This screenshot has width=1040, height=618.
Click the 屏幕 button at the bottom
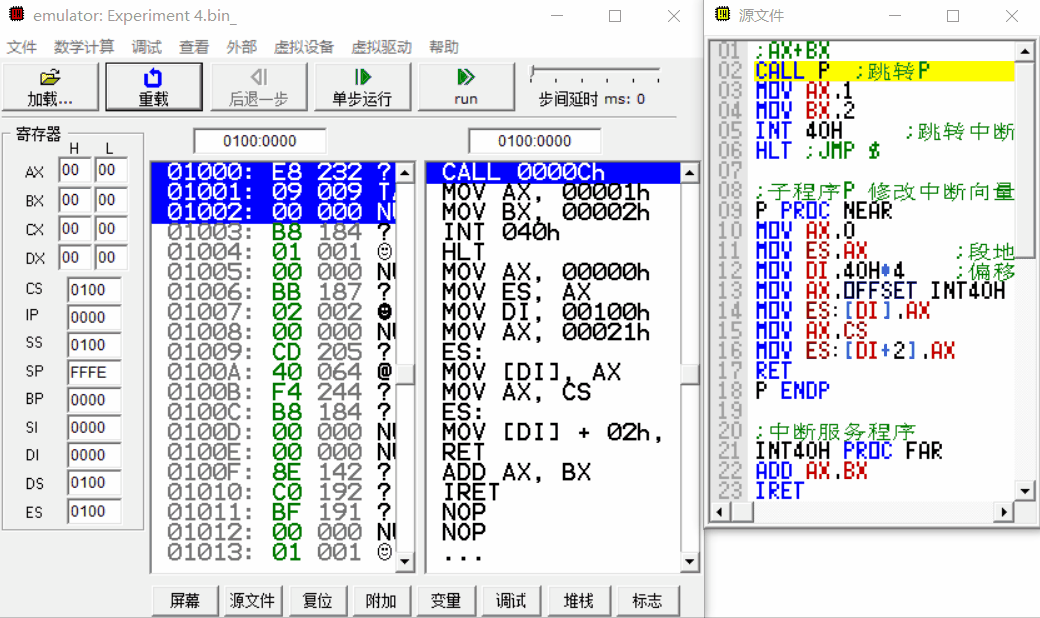(x=185, y=600)
